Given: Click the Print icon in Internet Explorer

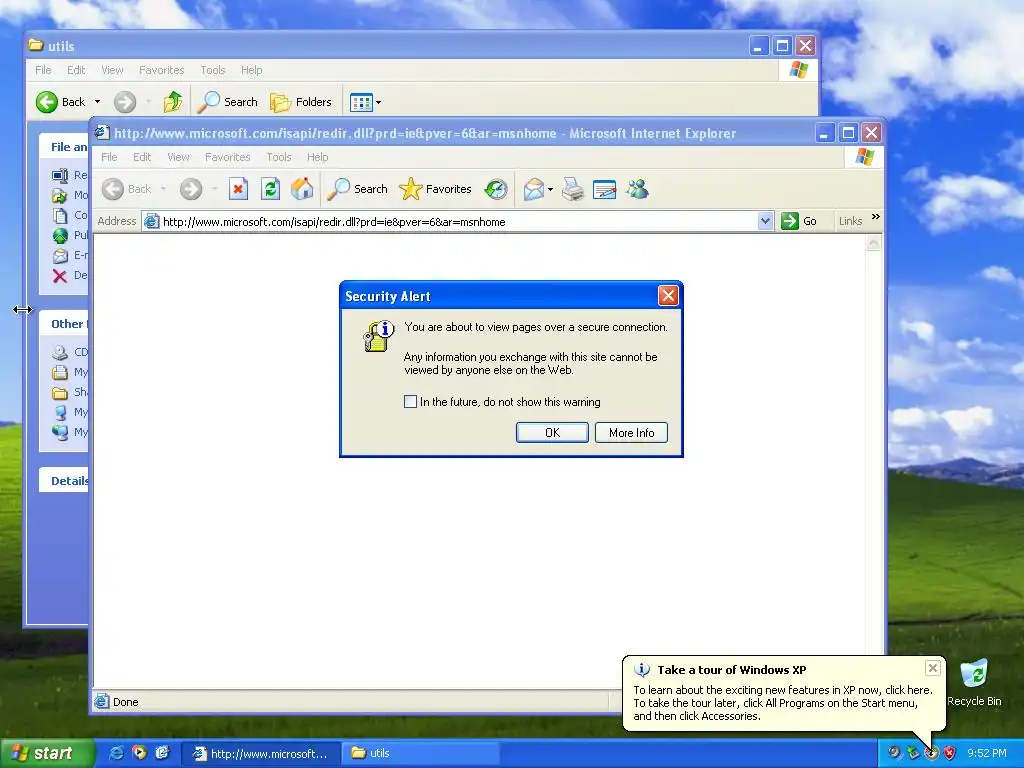Looking at the screenshot, I should (x=573, y=189).
